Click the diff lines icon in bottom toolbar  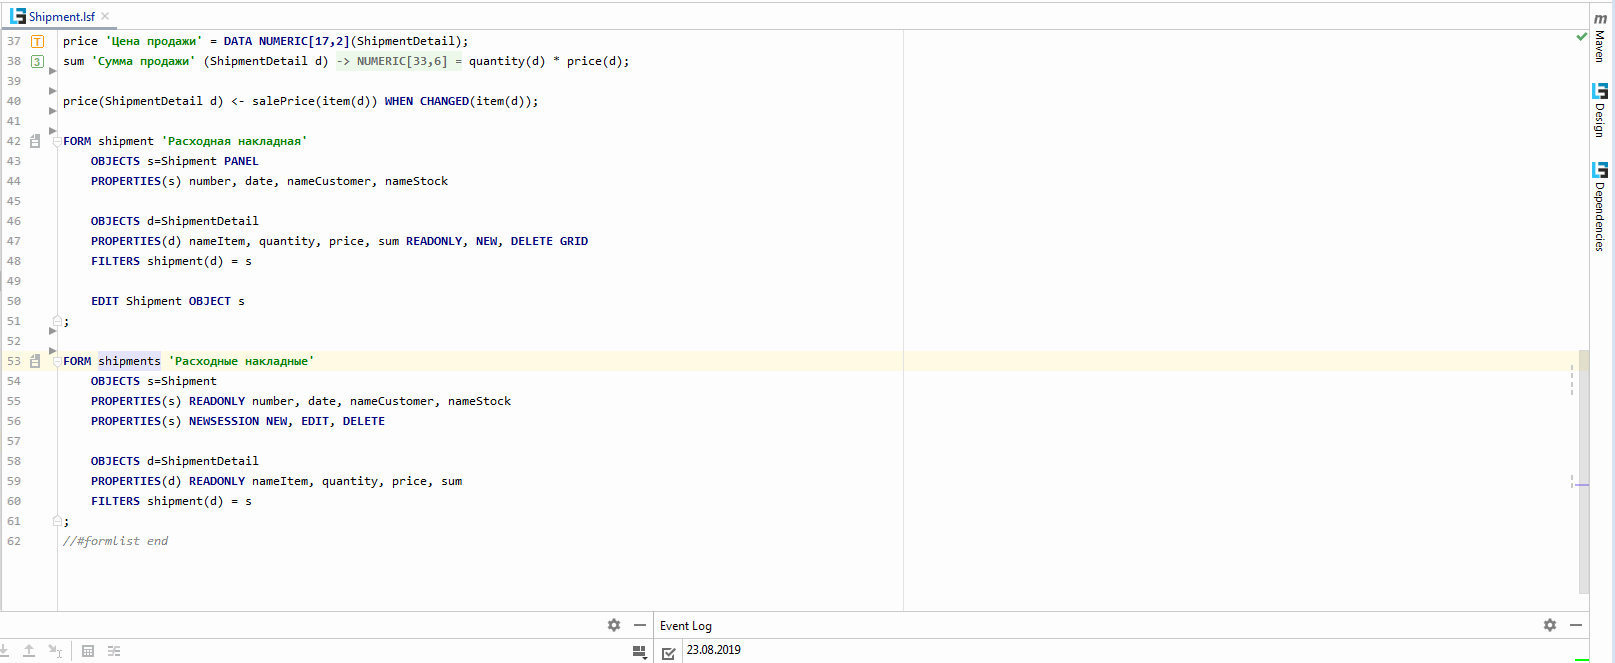point(114,651)
